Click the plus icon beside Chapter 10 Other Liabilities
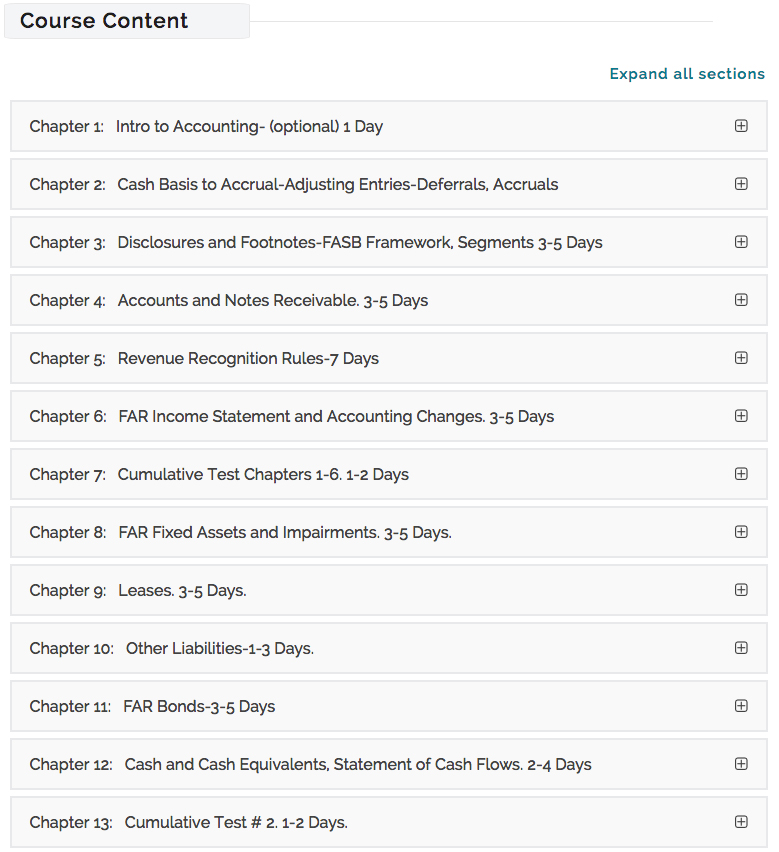Image resolution: width=779 pixels, height=852 pixels. [741, 648]
